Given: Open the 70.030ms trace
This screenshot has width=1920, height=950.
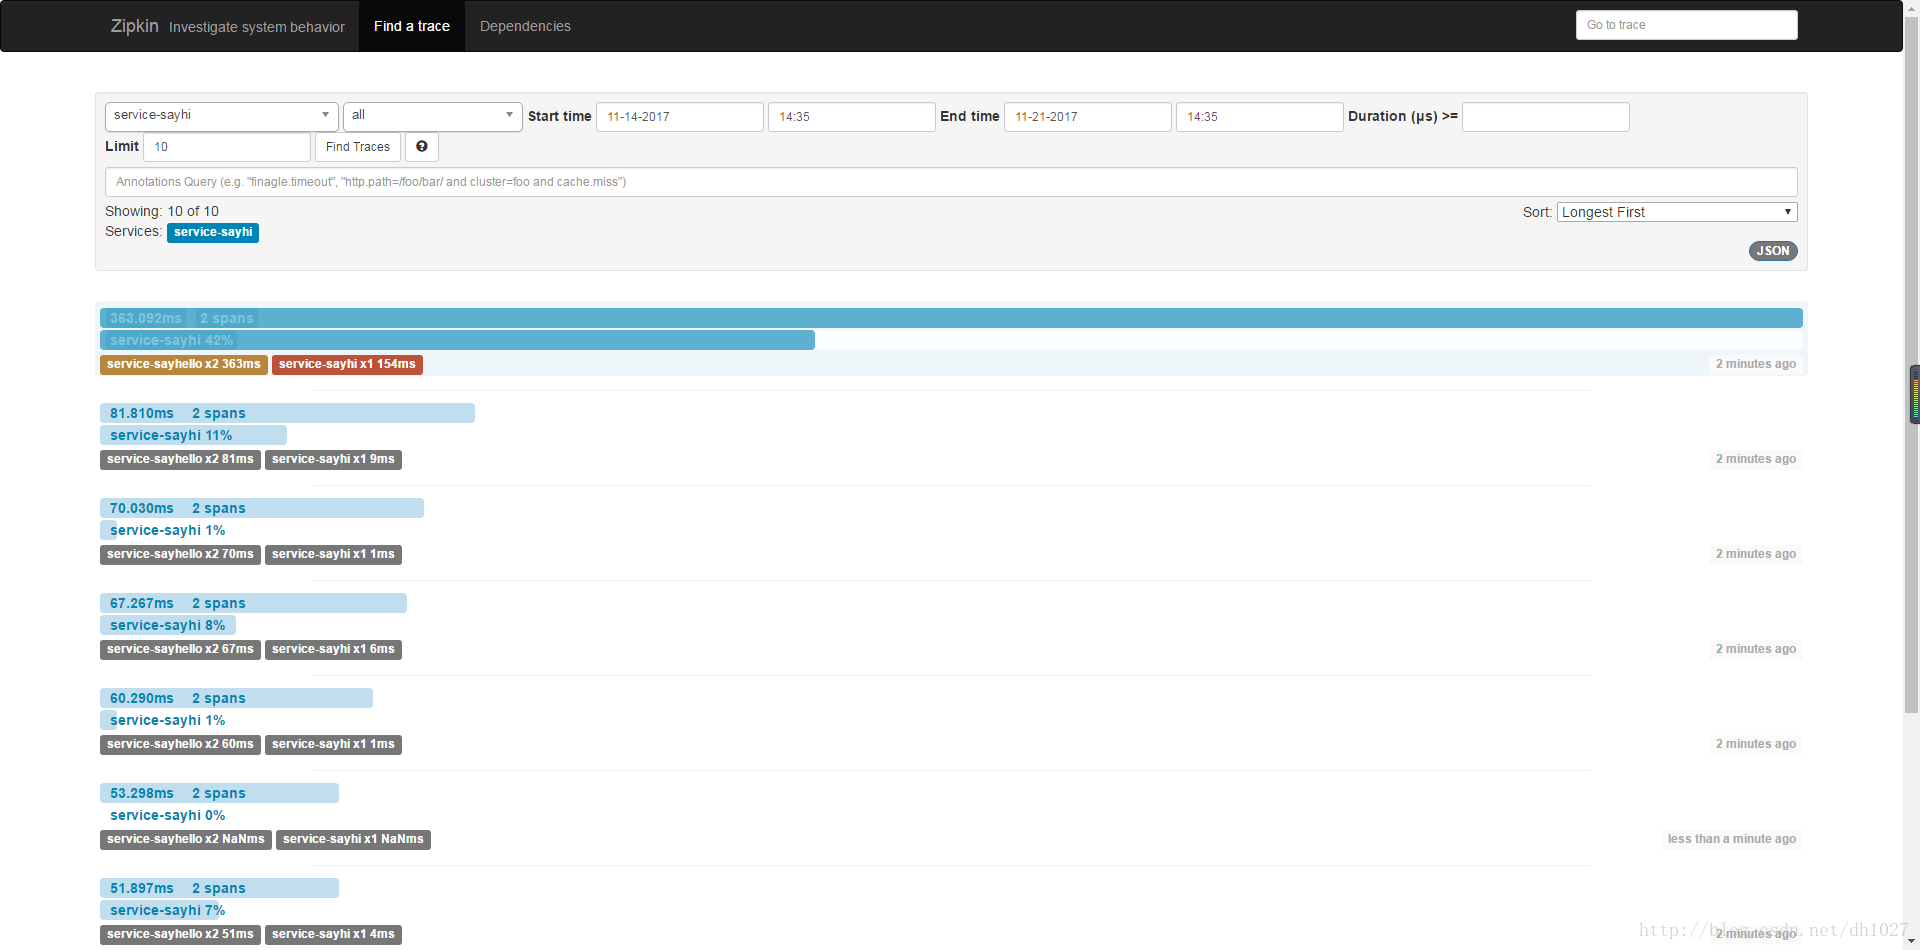Looking at the screenshot, I should click(262, 508).
